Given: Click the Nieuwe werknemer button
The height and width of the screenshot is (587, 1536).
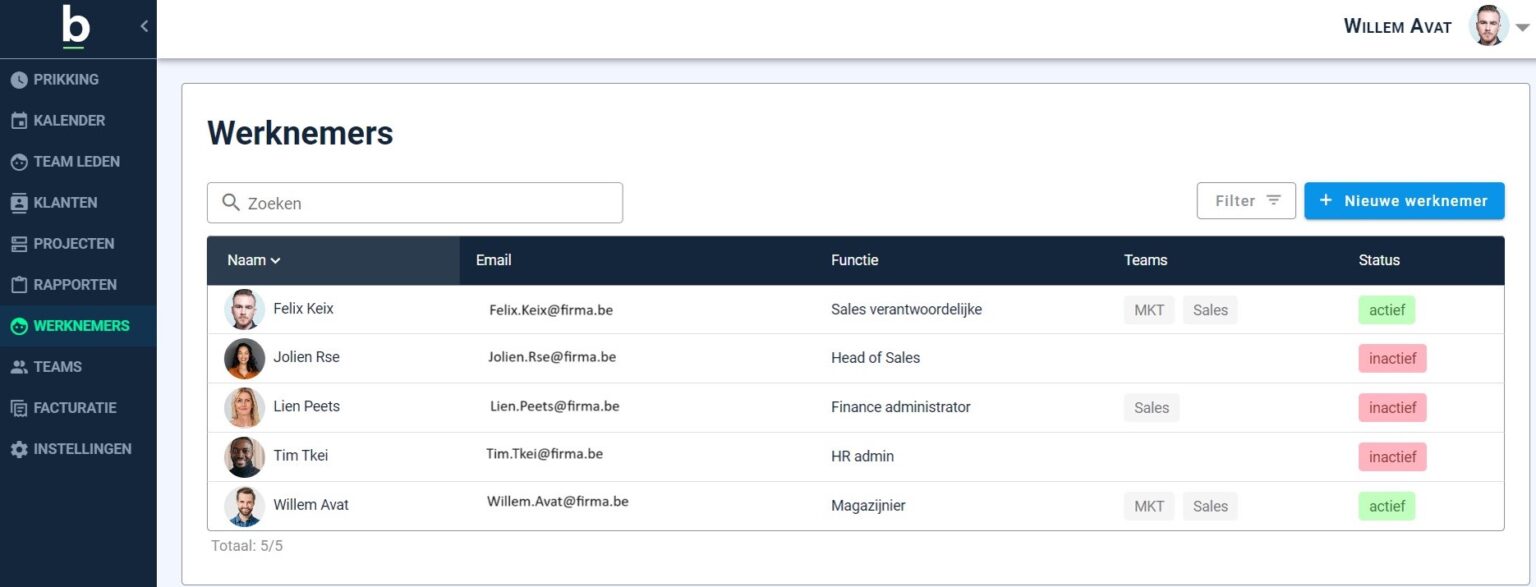Looking at the screenshot, I should [x=1404, y=201].
